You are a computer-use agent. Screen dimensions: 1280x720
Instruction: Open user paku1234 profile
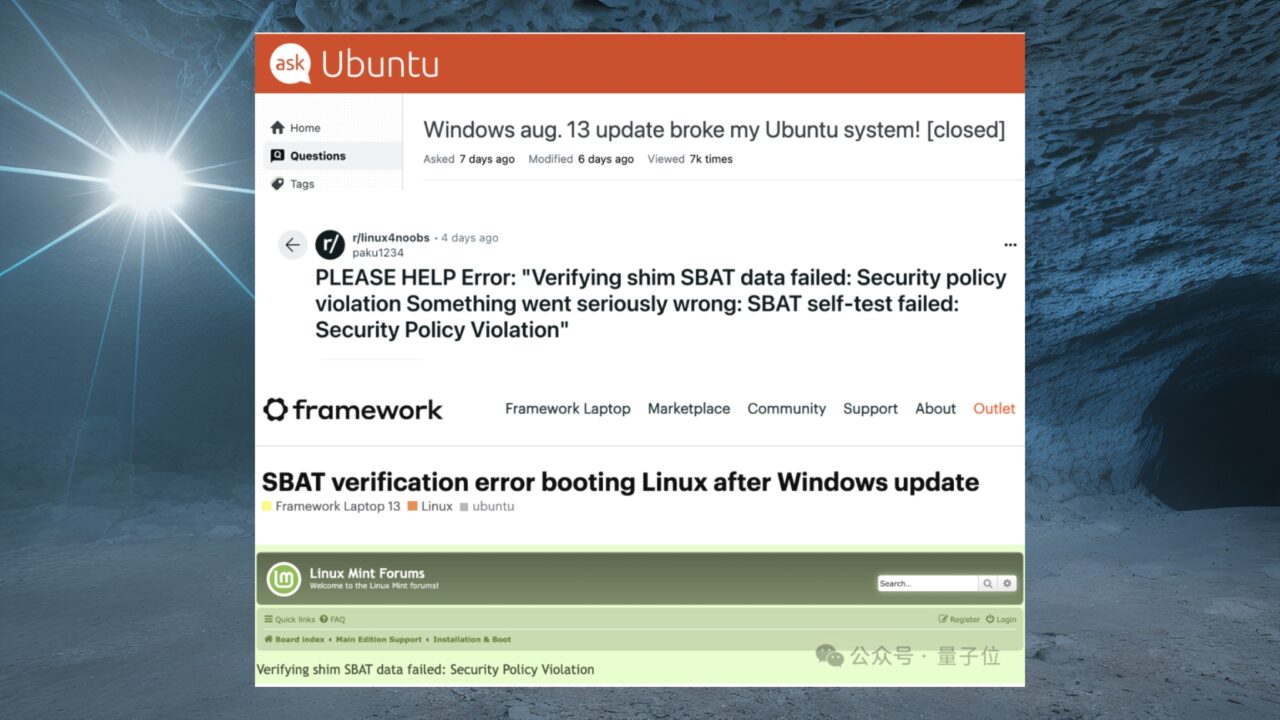coord(379,253)
